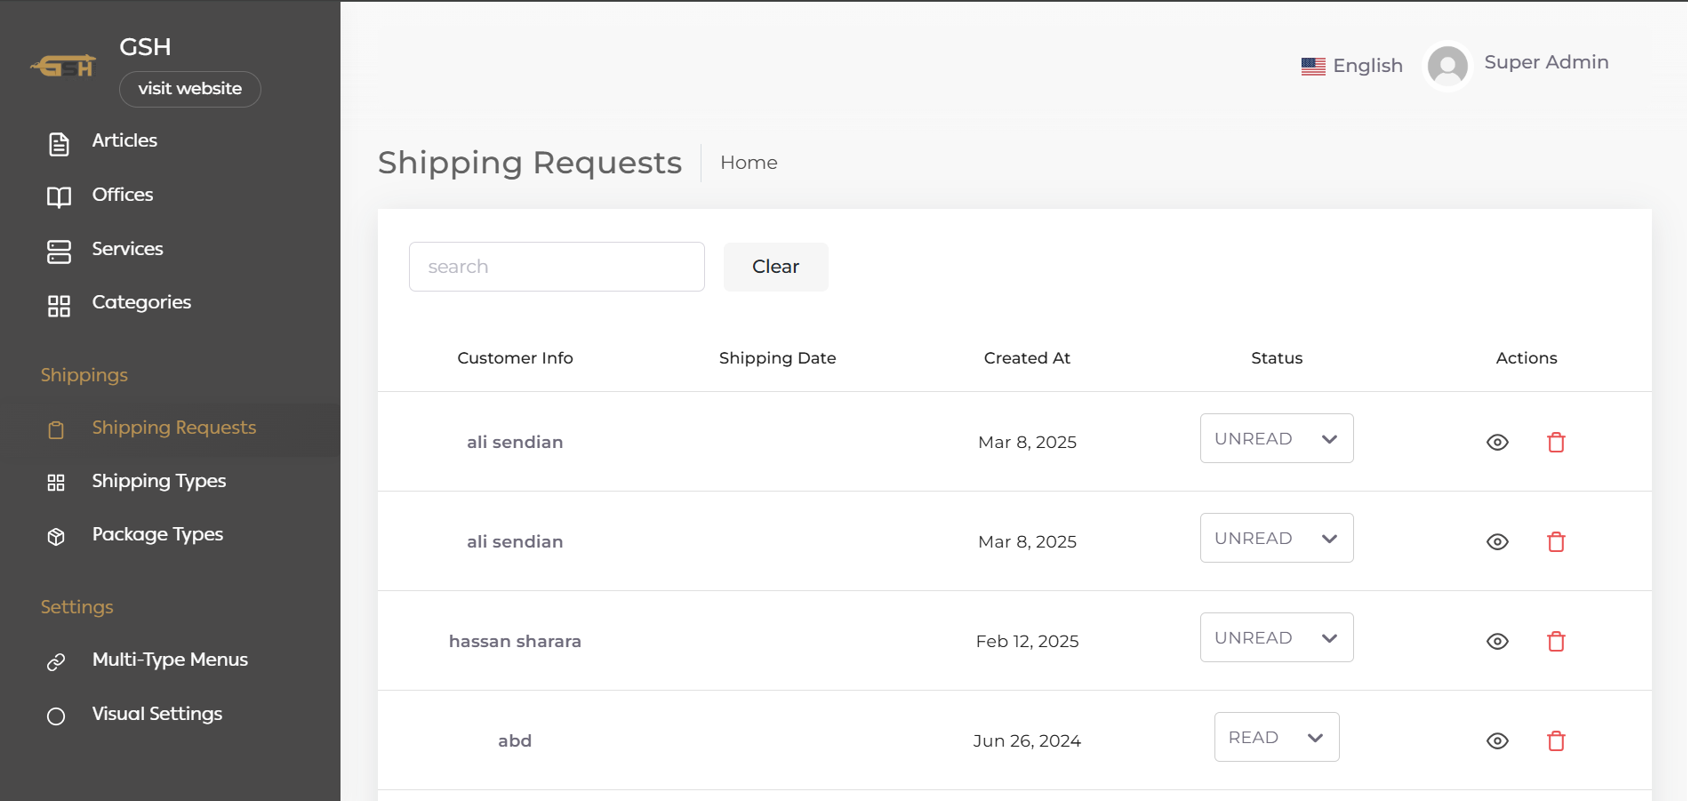Open status dropdown for first ali sendian

point(1276,438)
